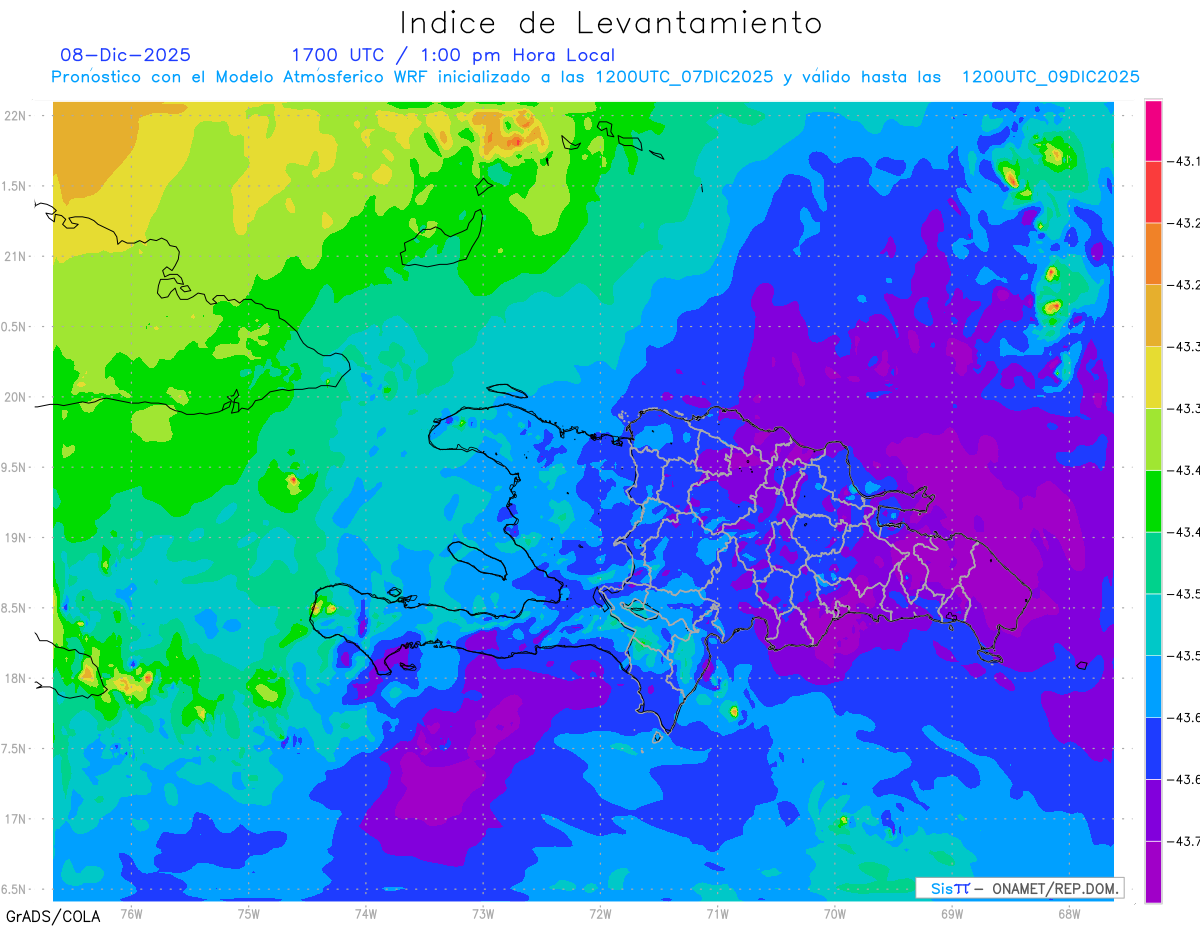Select the '19N' latitude label

click(16, 537)
